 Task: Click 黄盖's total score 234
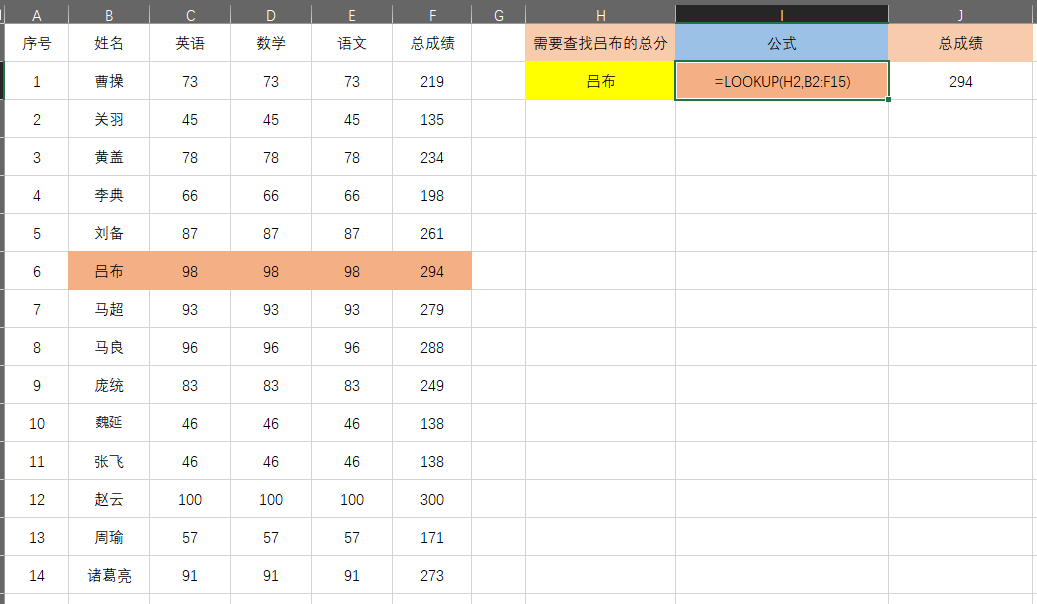432,157
